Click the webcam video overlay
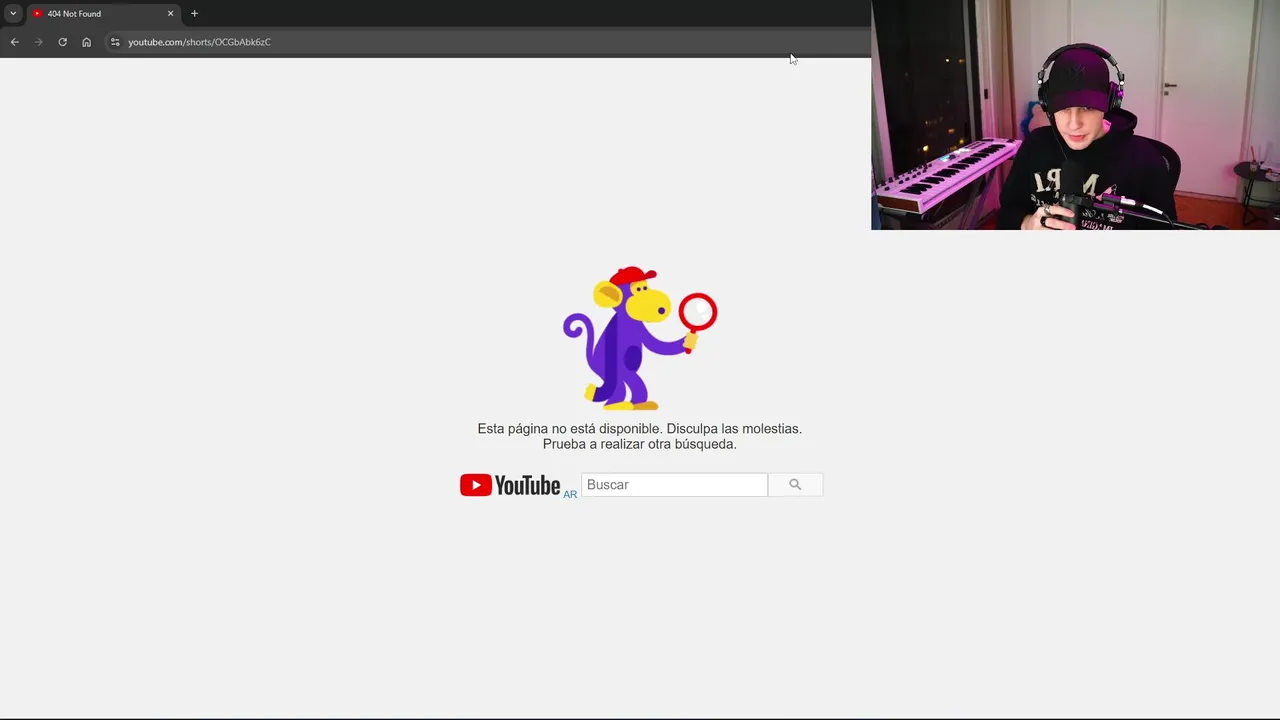 point(1075,115)
